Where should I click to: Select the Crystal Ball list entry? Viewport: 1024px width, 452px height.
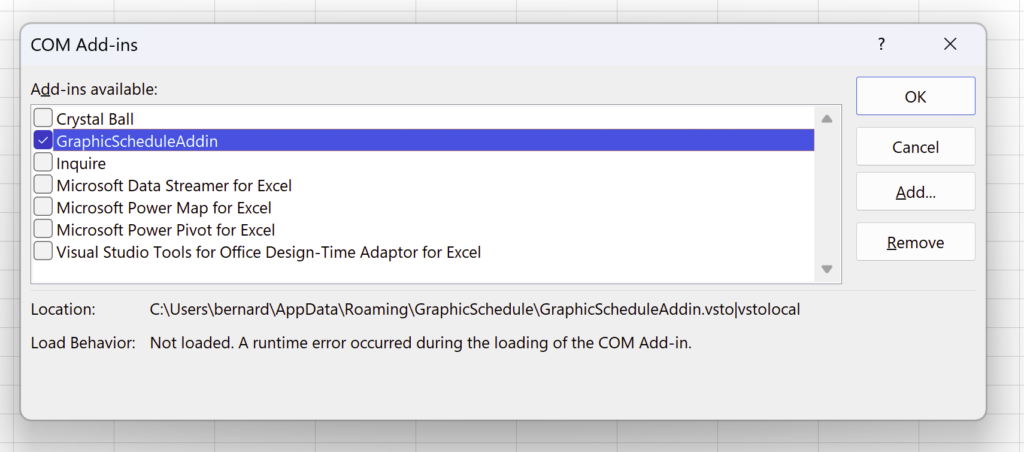(95, 120)
